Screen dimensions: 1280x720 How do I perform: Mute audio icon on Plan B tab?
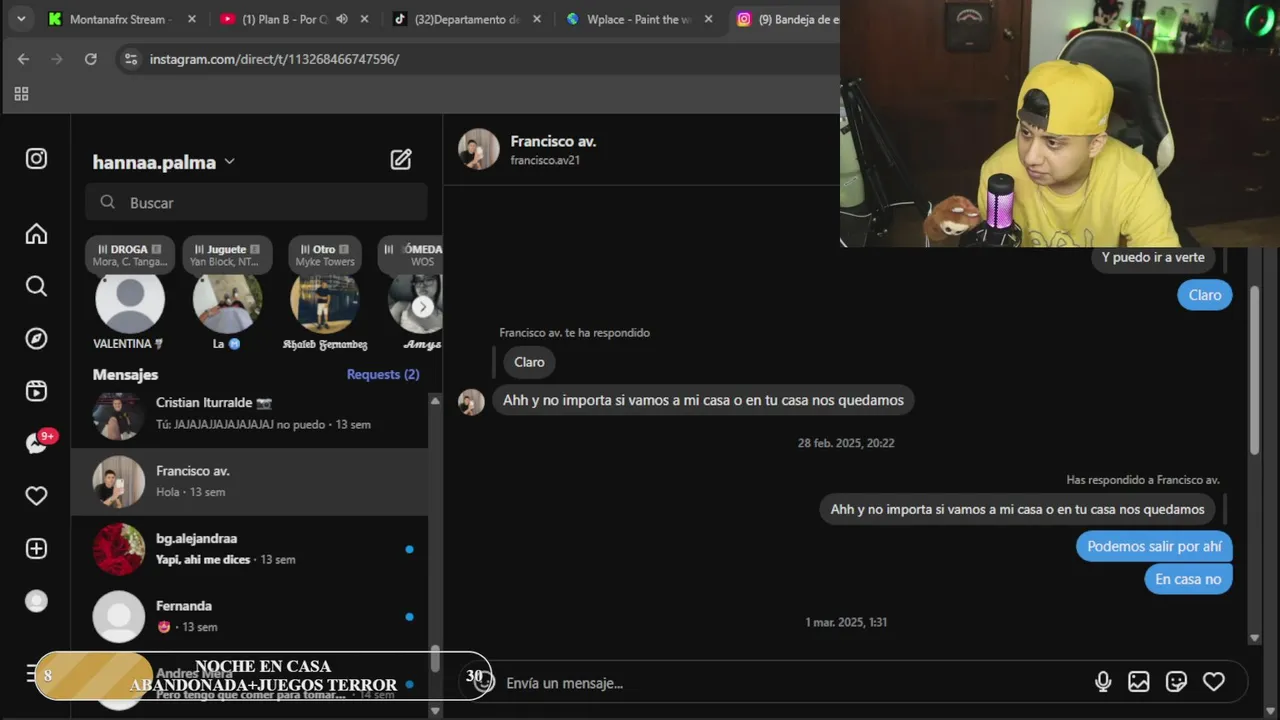click(342, 19)
